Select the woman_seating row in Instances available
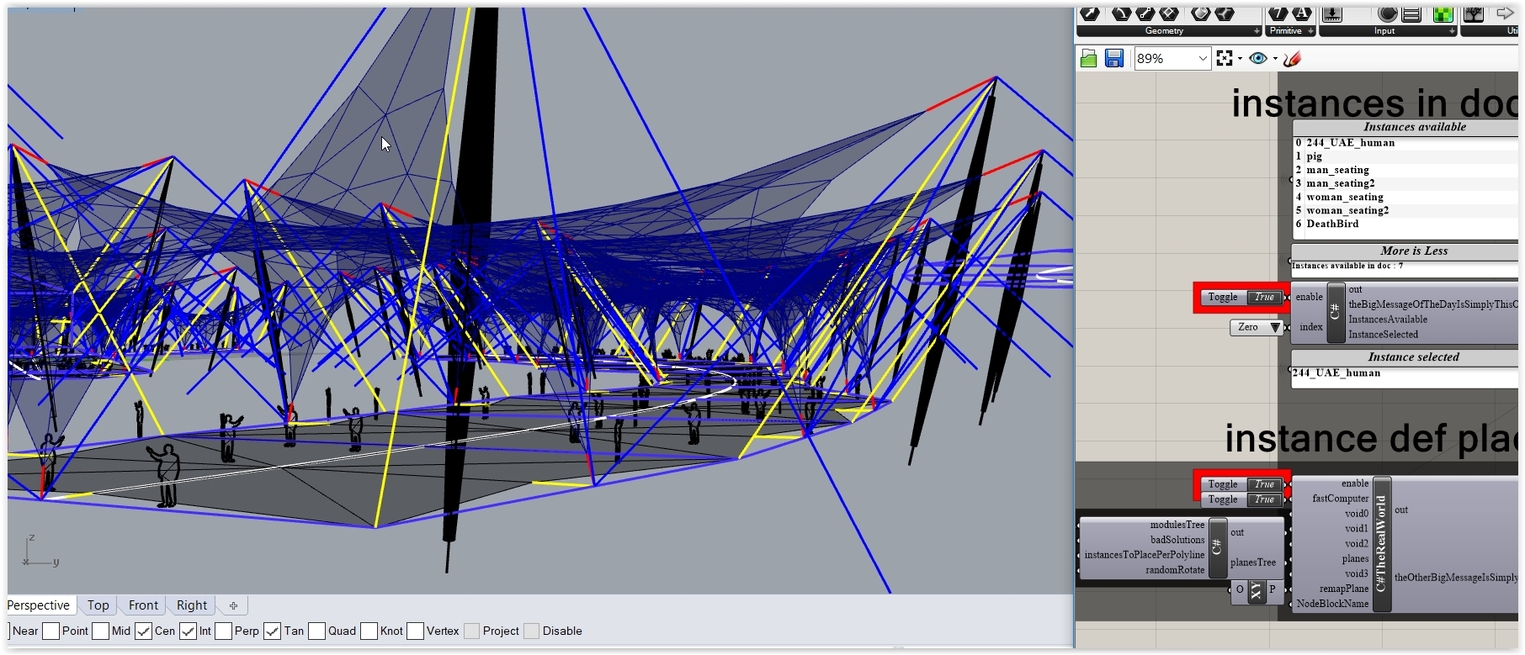1525x655 pixels. pos(1405,197)
